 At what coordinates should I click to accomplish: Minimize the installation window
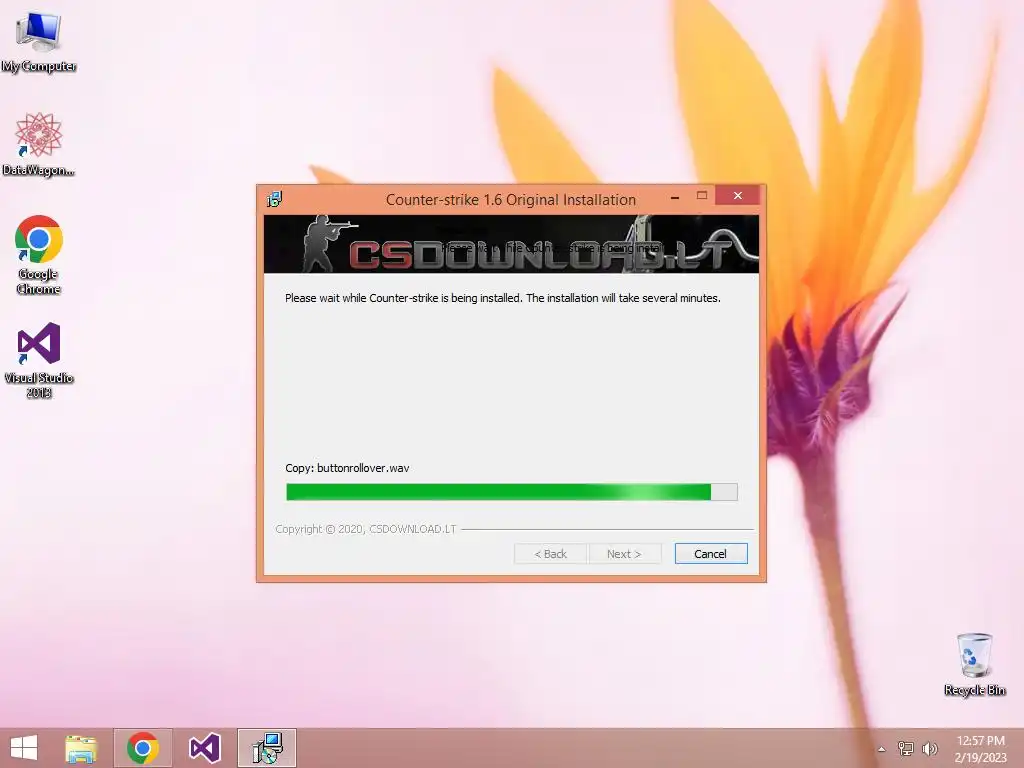675,196
